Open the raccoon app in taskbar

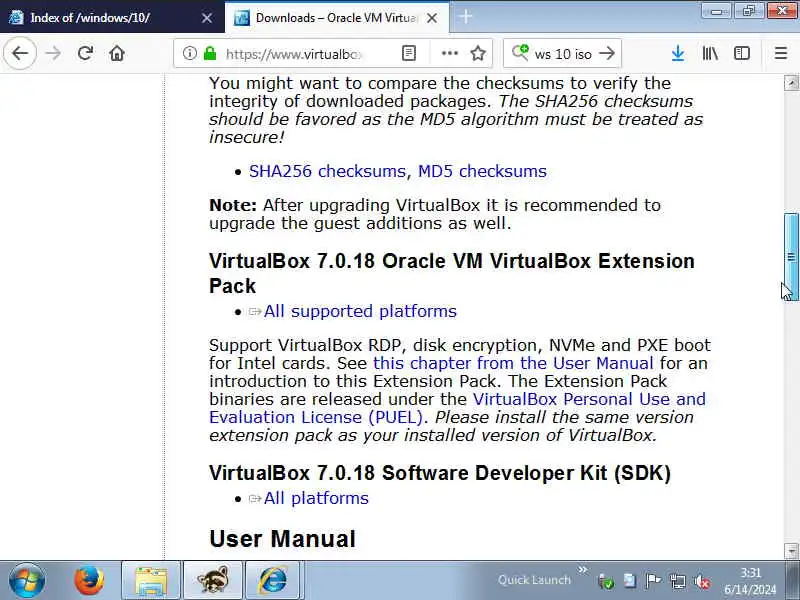213,580
